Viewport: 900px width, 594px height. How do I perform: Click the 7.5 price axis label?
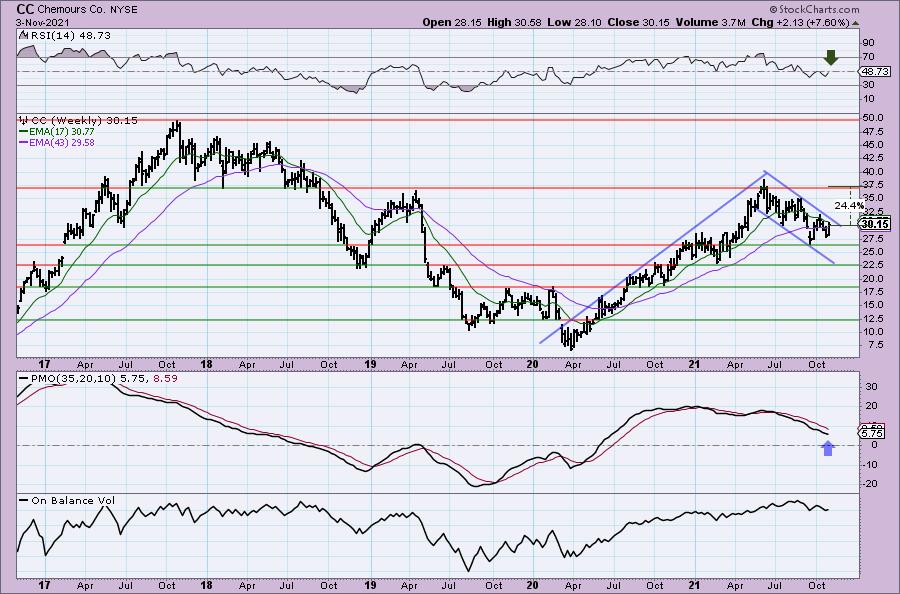point(875,345)
